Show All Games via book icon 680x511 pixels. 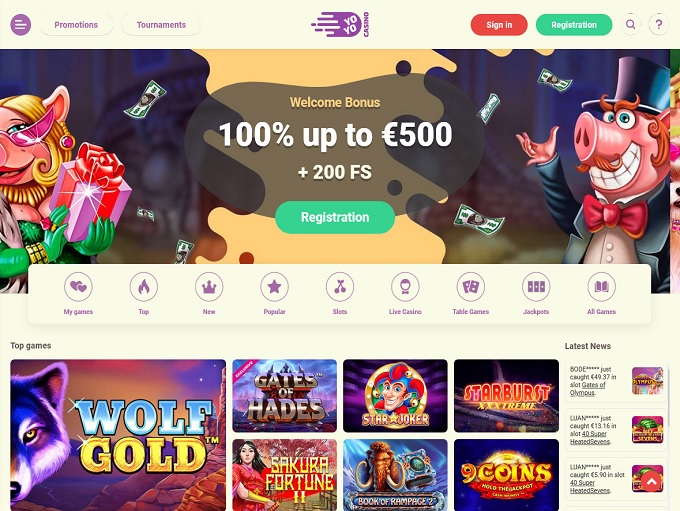point(602,286)
